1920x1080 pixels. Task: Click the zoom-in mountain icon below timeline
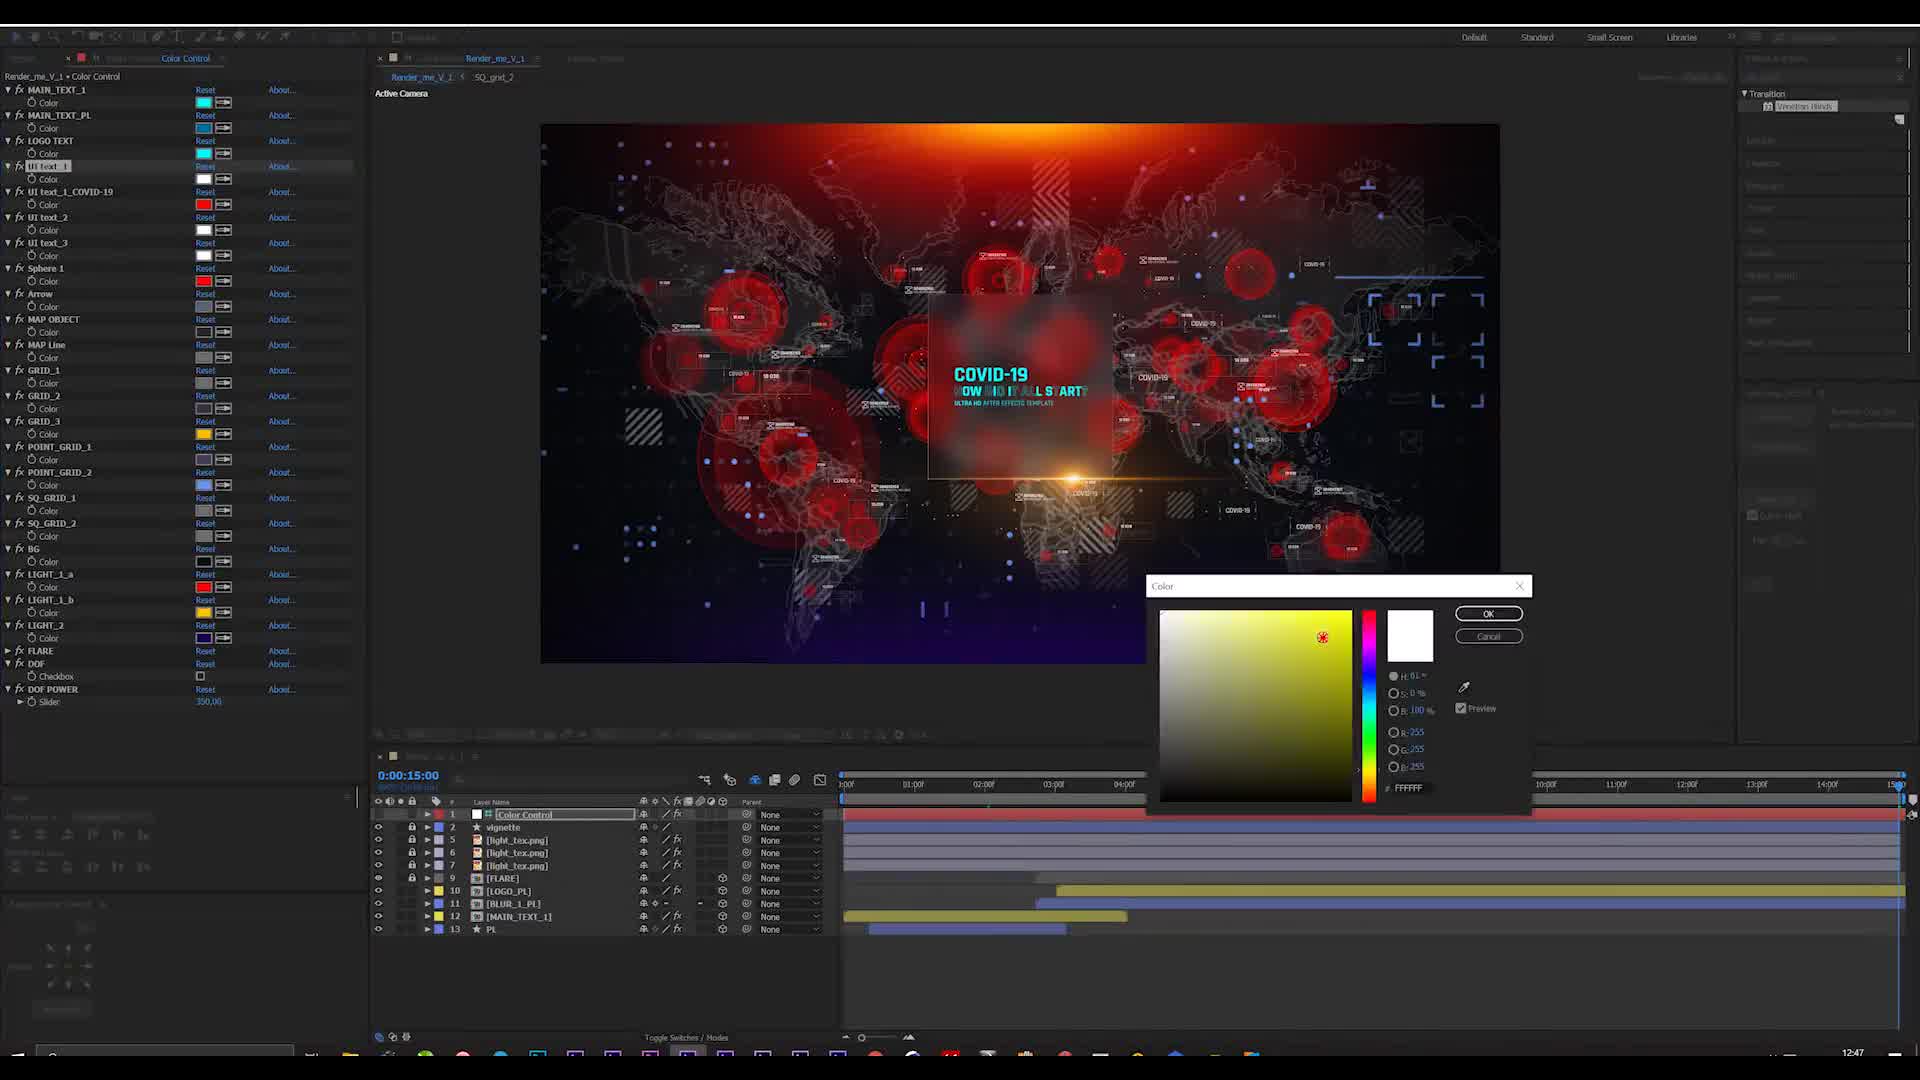click(908, 1037)
